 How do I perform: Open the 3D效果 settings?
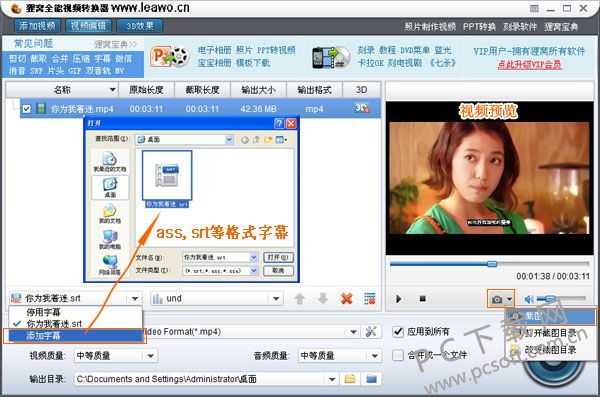[x=140, y=26]
